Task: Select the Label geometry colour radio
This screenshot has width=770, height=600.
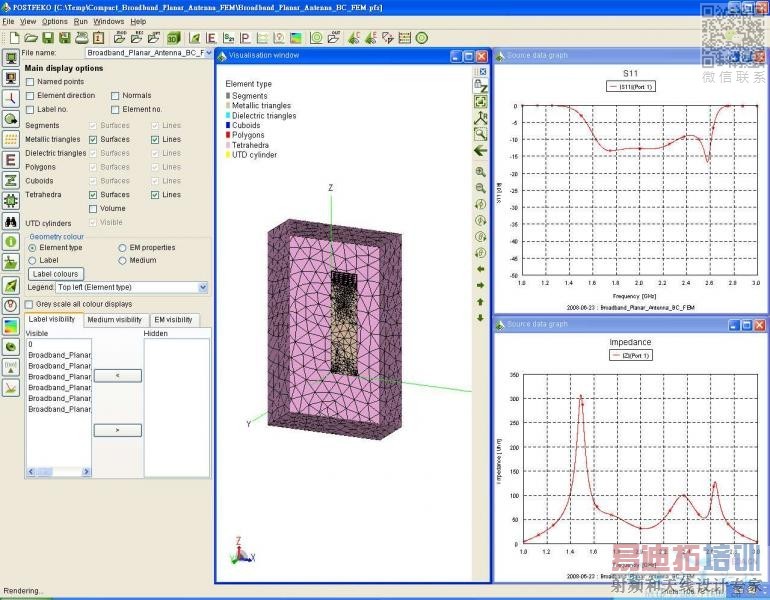Action: pos(32,261)
